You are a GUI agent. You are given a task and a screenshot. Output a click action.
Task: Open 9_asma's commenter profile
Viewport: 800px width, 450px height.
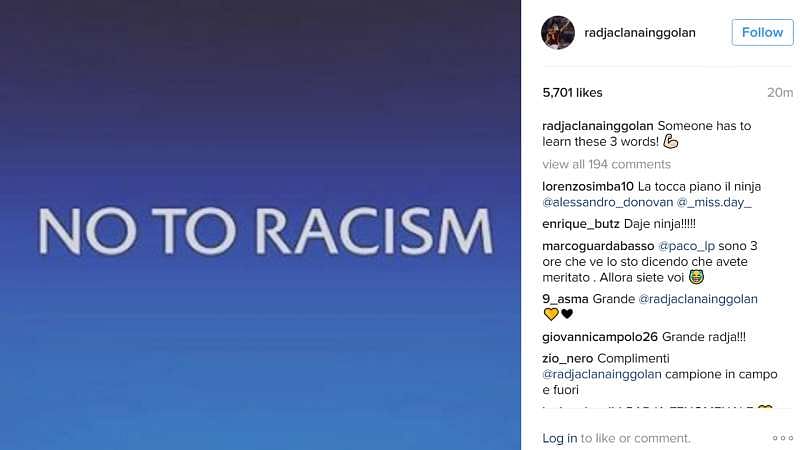(565, 299)
